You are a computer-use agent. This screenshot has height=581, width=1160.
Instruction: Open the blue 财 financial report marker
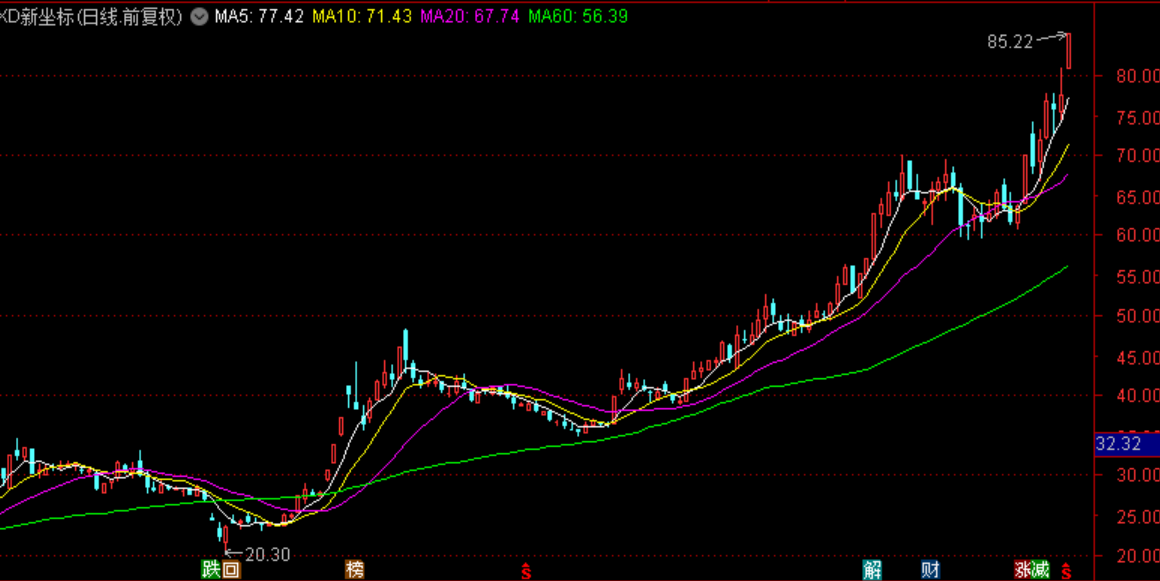[x=931, y=570]
